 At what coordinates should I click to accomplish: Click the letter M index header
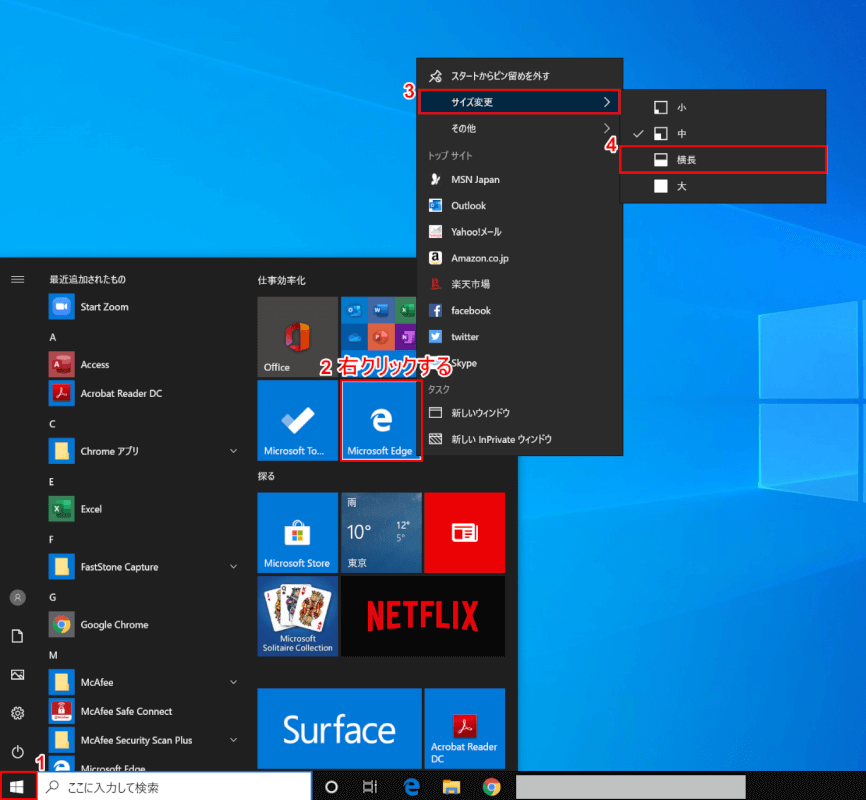pos(53,655)
